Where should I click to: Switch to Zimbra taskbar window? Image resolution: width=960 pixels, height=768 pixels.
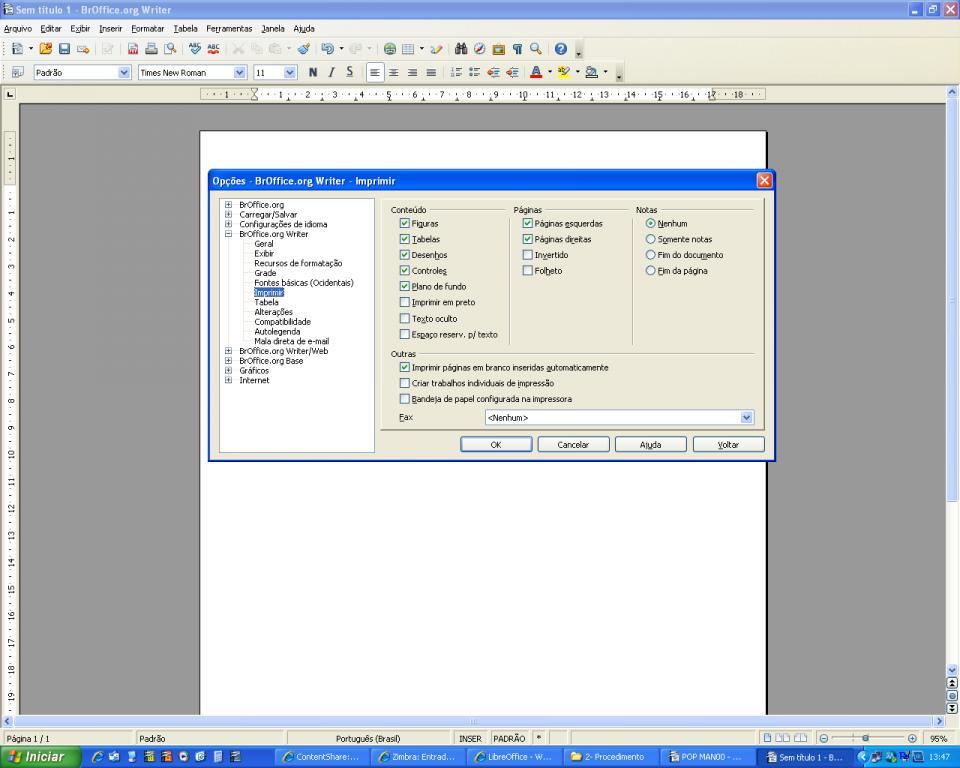pyautogui.click(x=417, y=757)
